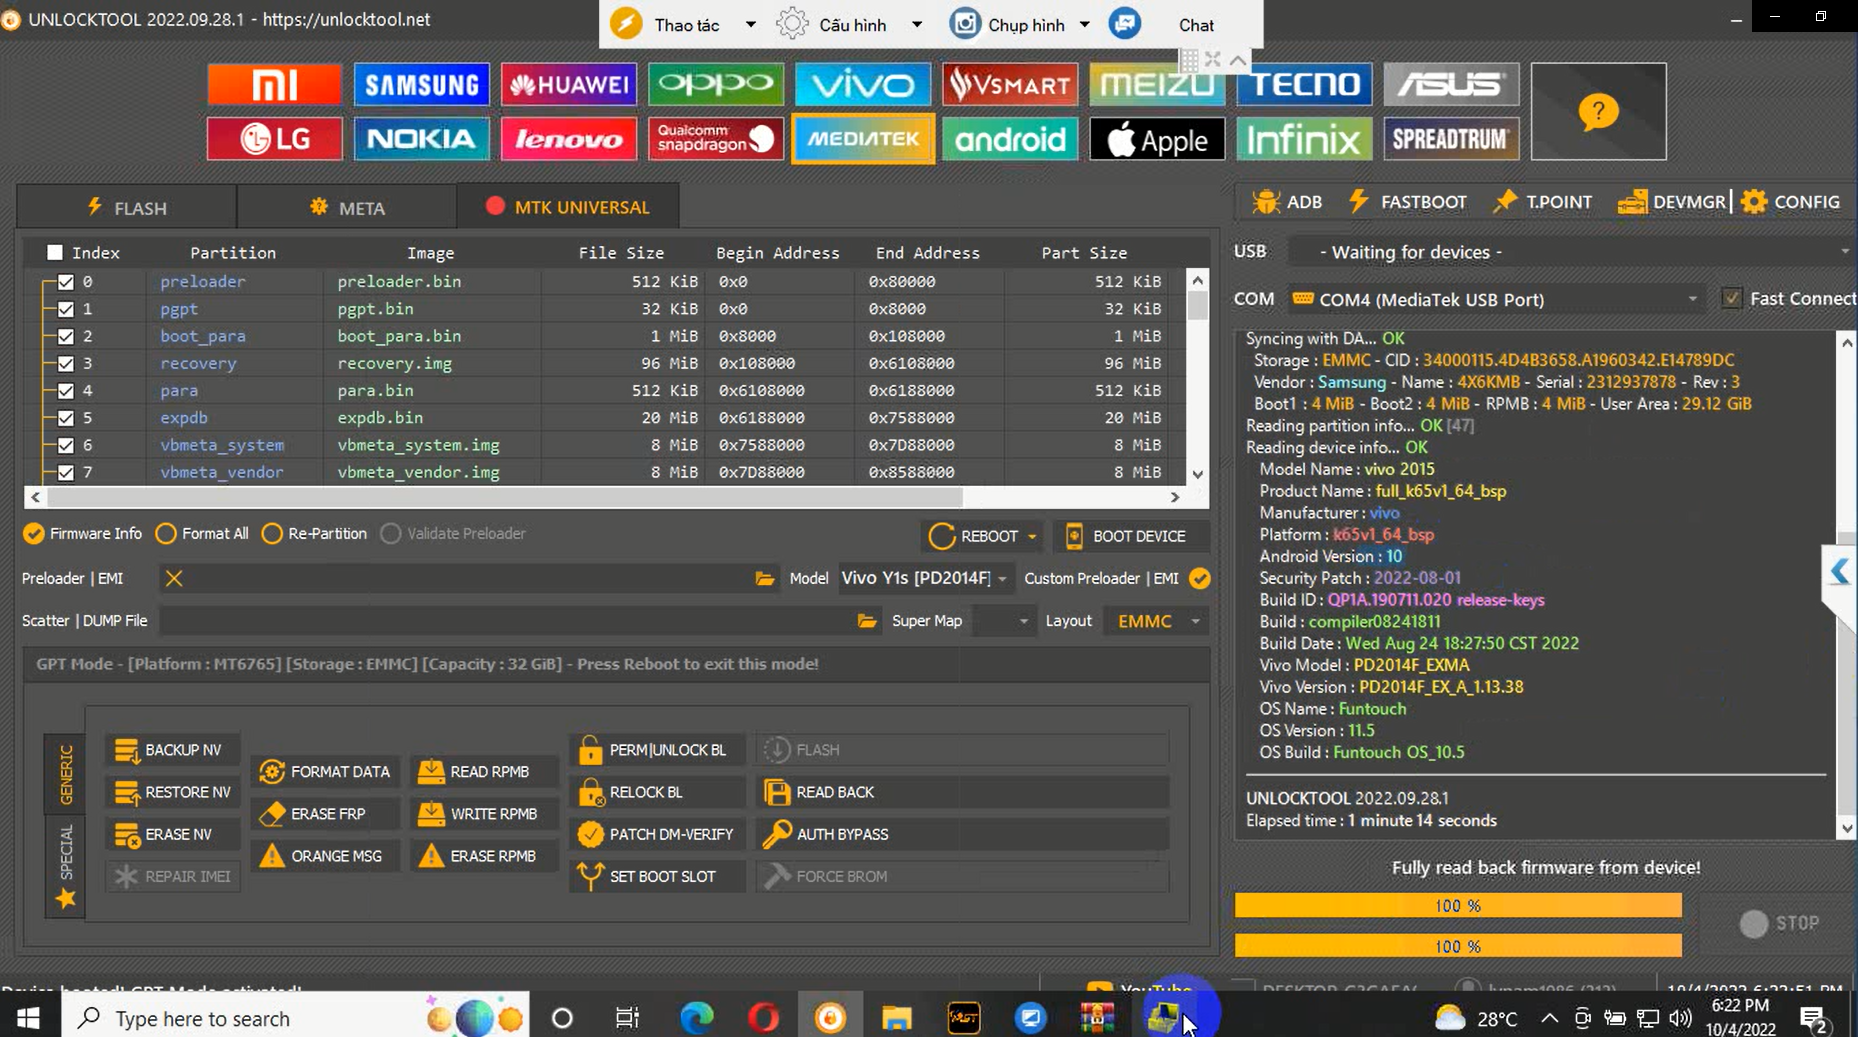Click the upper 100% progress bar
The image size is (1858, 1037).
point(1458,905)
